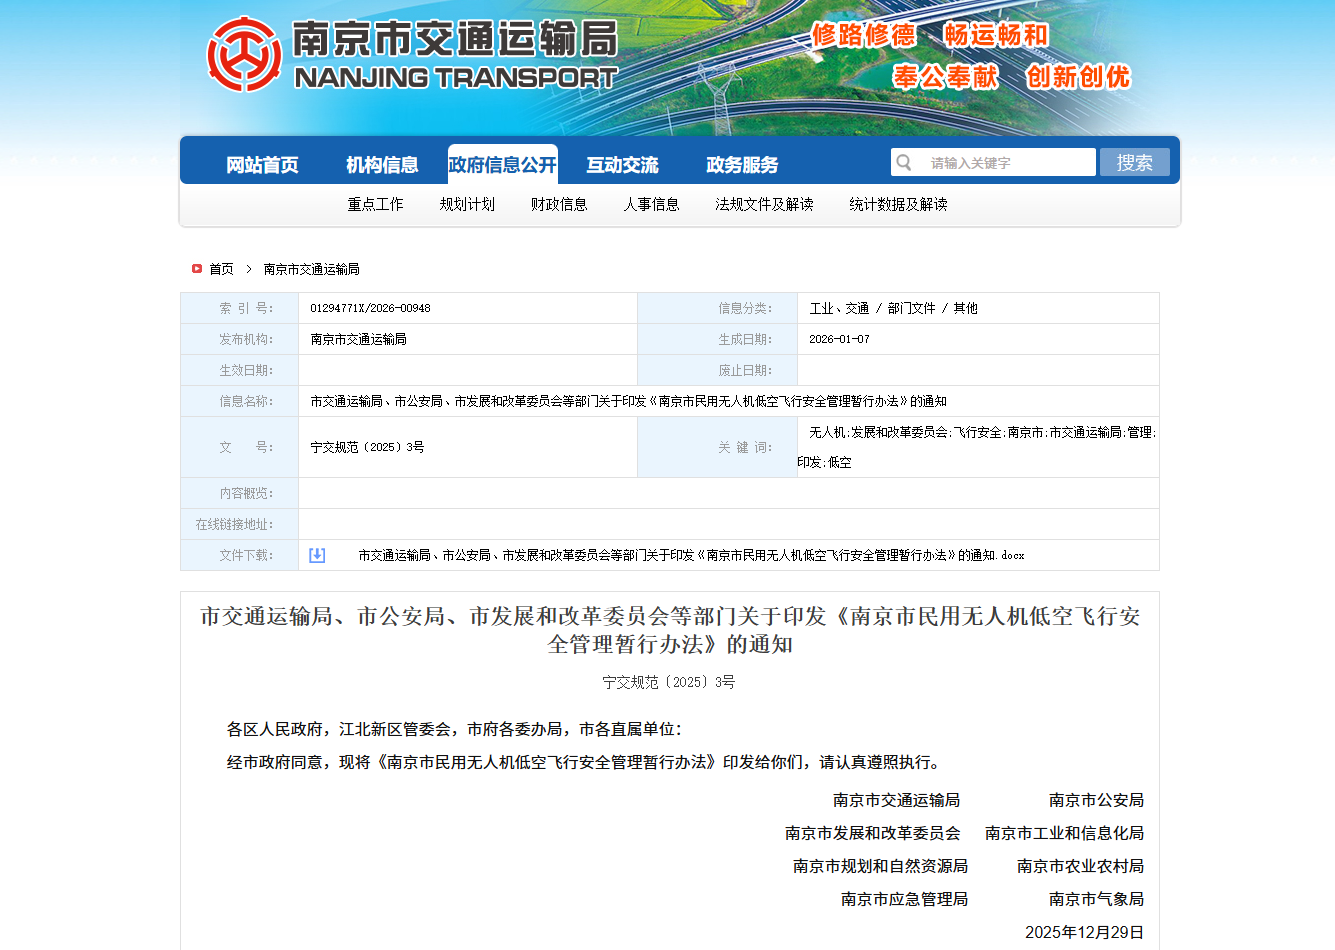1335x950 pixels.
Task: Open 法规文件及解读 submenu item
Action: pyautogui.click(x=764, y=204)
